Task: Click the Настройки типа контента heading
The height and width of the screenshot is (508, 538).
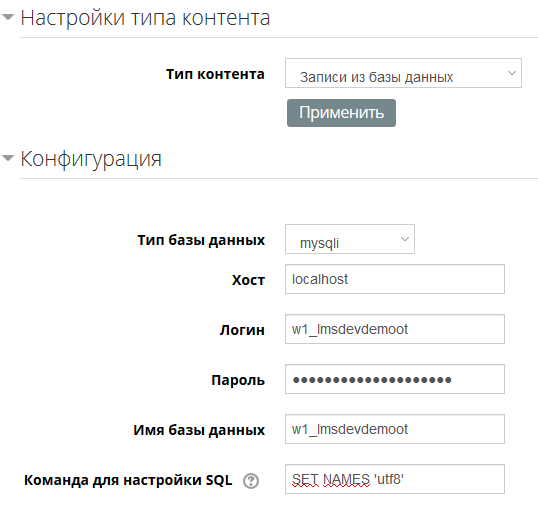Action: [145, 18]
